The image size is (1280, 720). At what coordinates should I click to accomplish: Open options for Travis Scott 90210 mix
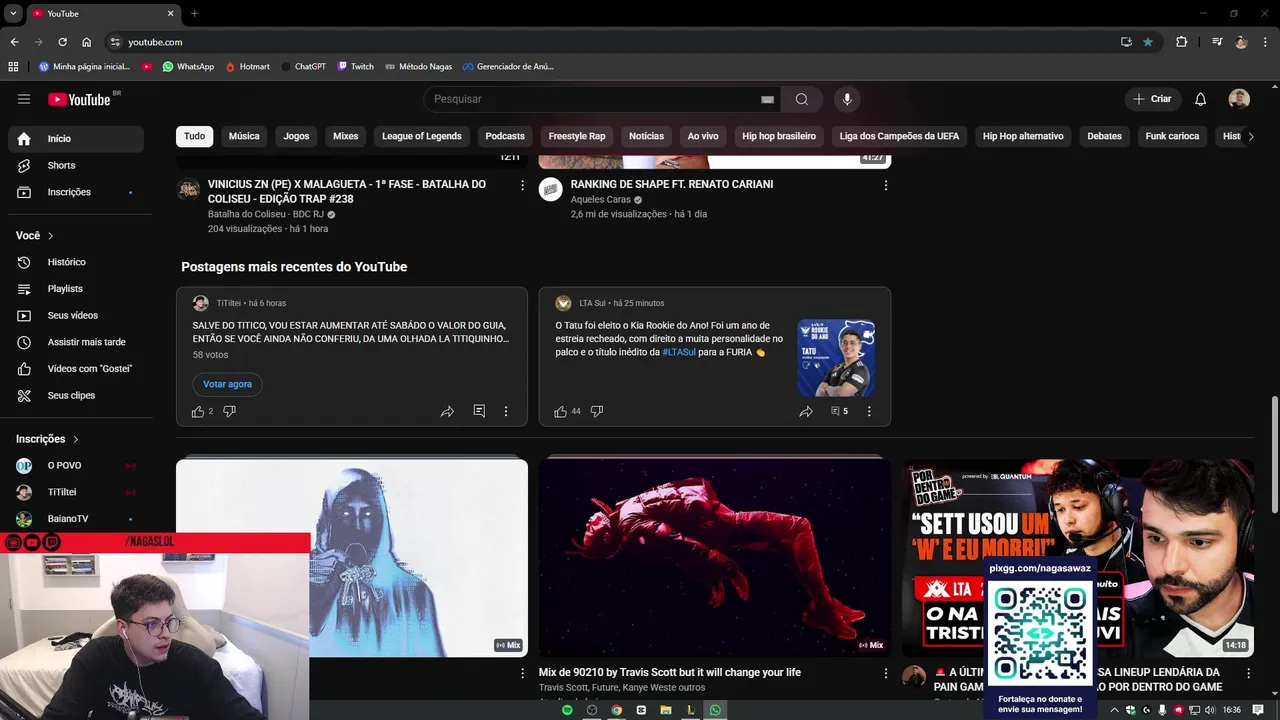pyautogui.click(x=885, y=674)
